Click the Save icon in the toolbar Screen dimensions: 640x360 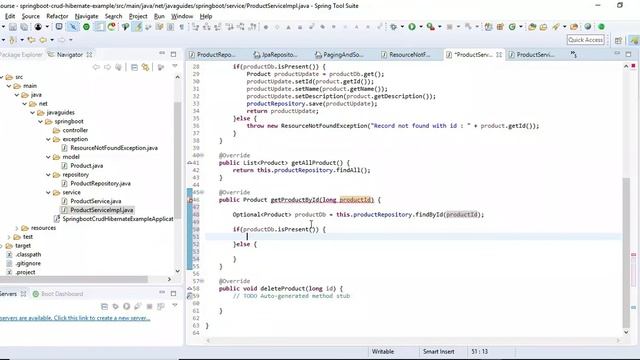point(13,27)
